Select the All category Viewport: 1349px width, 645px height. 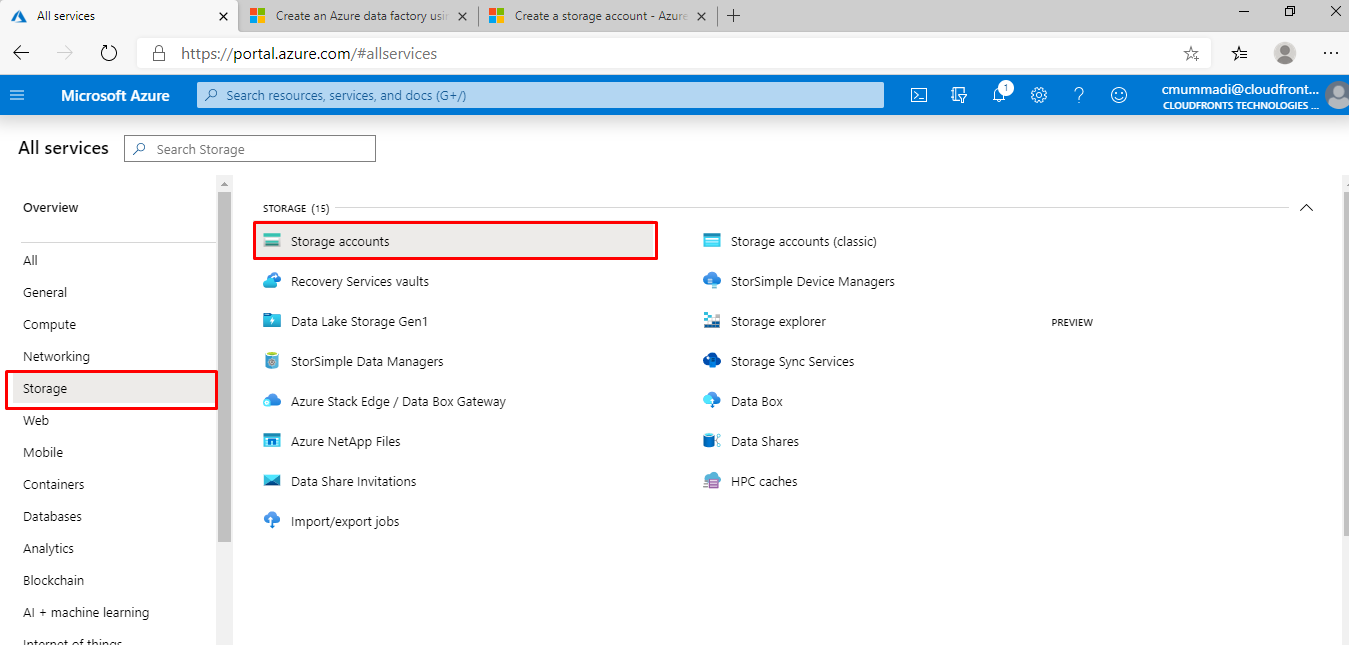30,261
